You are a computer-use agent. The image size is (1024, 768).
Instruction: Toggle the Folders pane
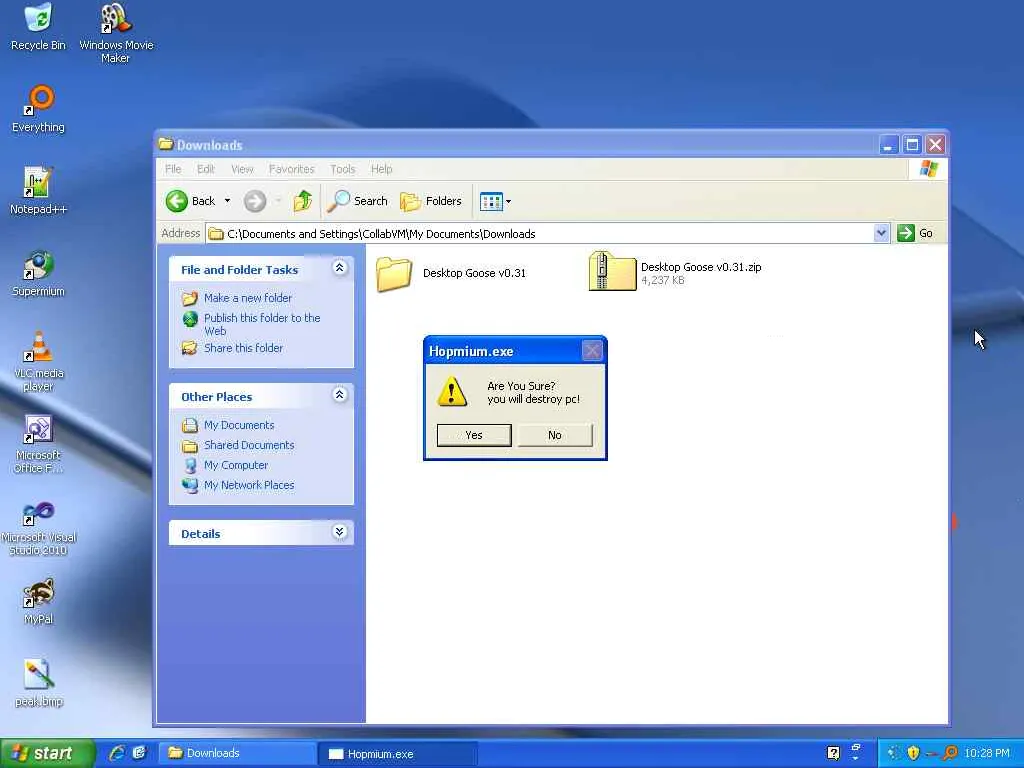click(431, 201)
